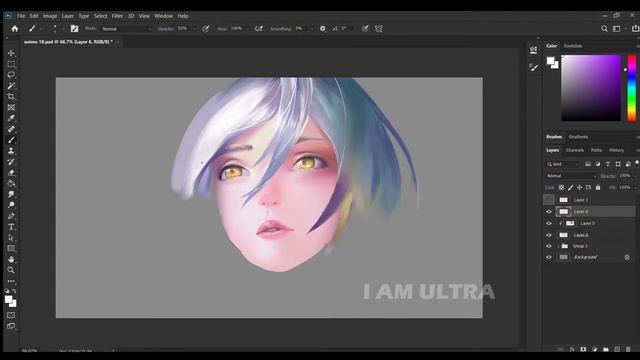Open layer Kind filter dropdown

click(x=563, y=164)
